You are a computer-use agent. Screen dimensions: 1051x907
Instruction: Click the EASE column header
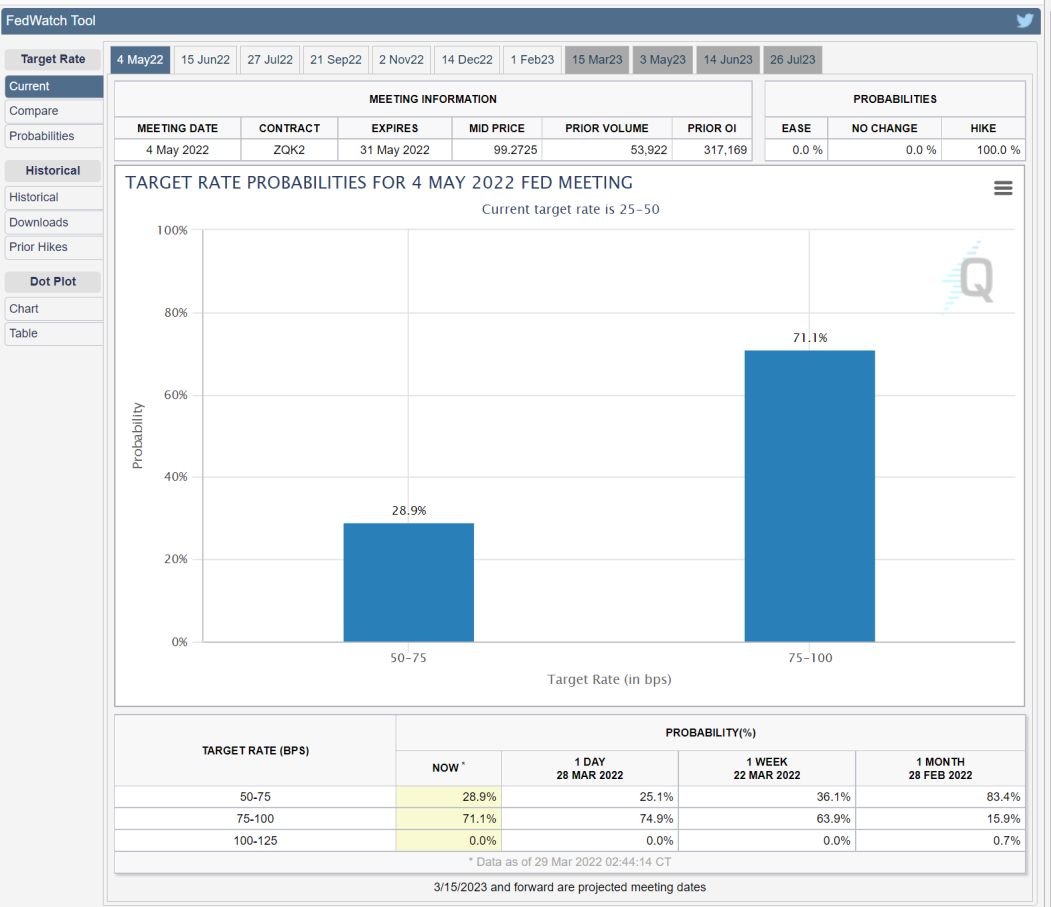(x=796, y=128)
